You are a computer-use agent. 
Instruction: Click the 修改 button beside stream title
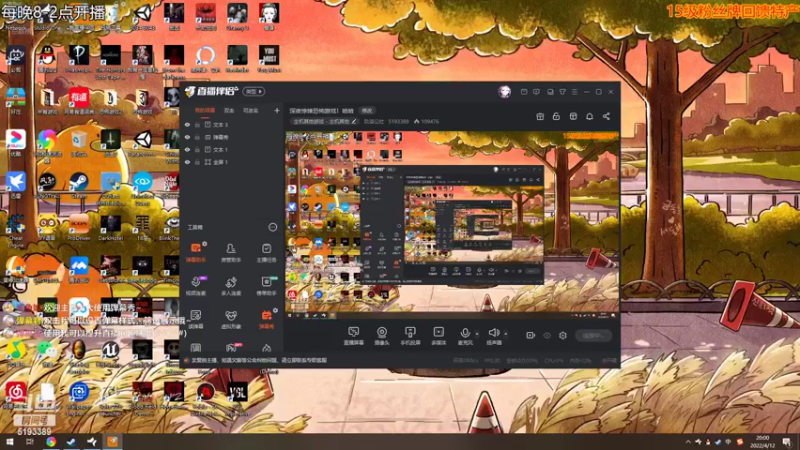[x=367, y=110]
